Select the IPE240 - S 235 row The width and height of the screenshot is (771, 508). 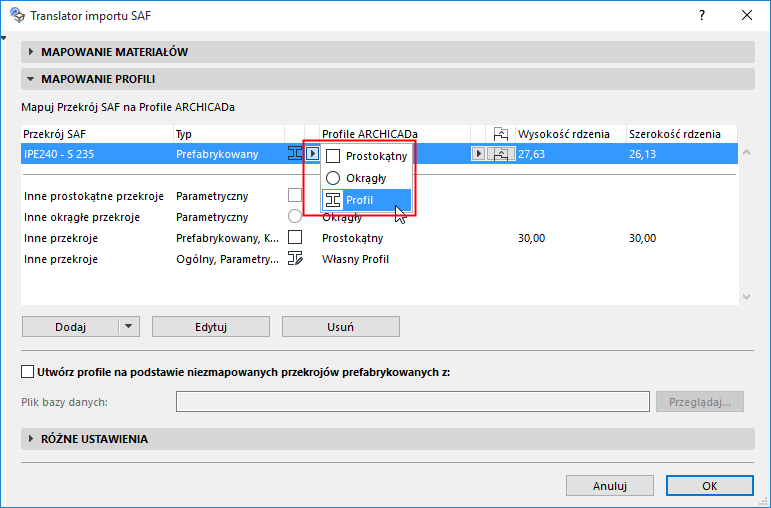pos(379,154)
